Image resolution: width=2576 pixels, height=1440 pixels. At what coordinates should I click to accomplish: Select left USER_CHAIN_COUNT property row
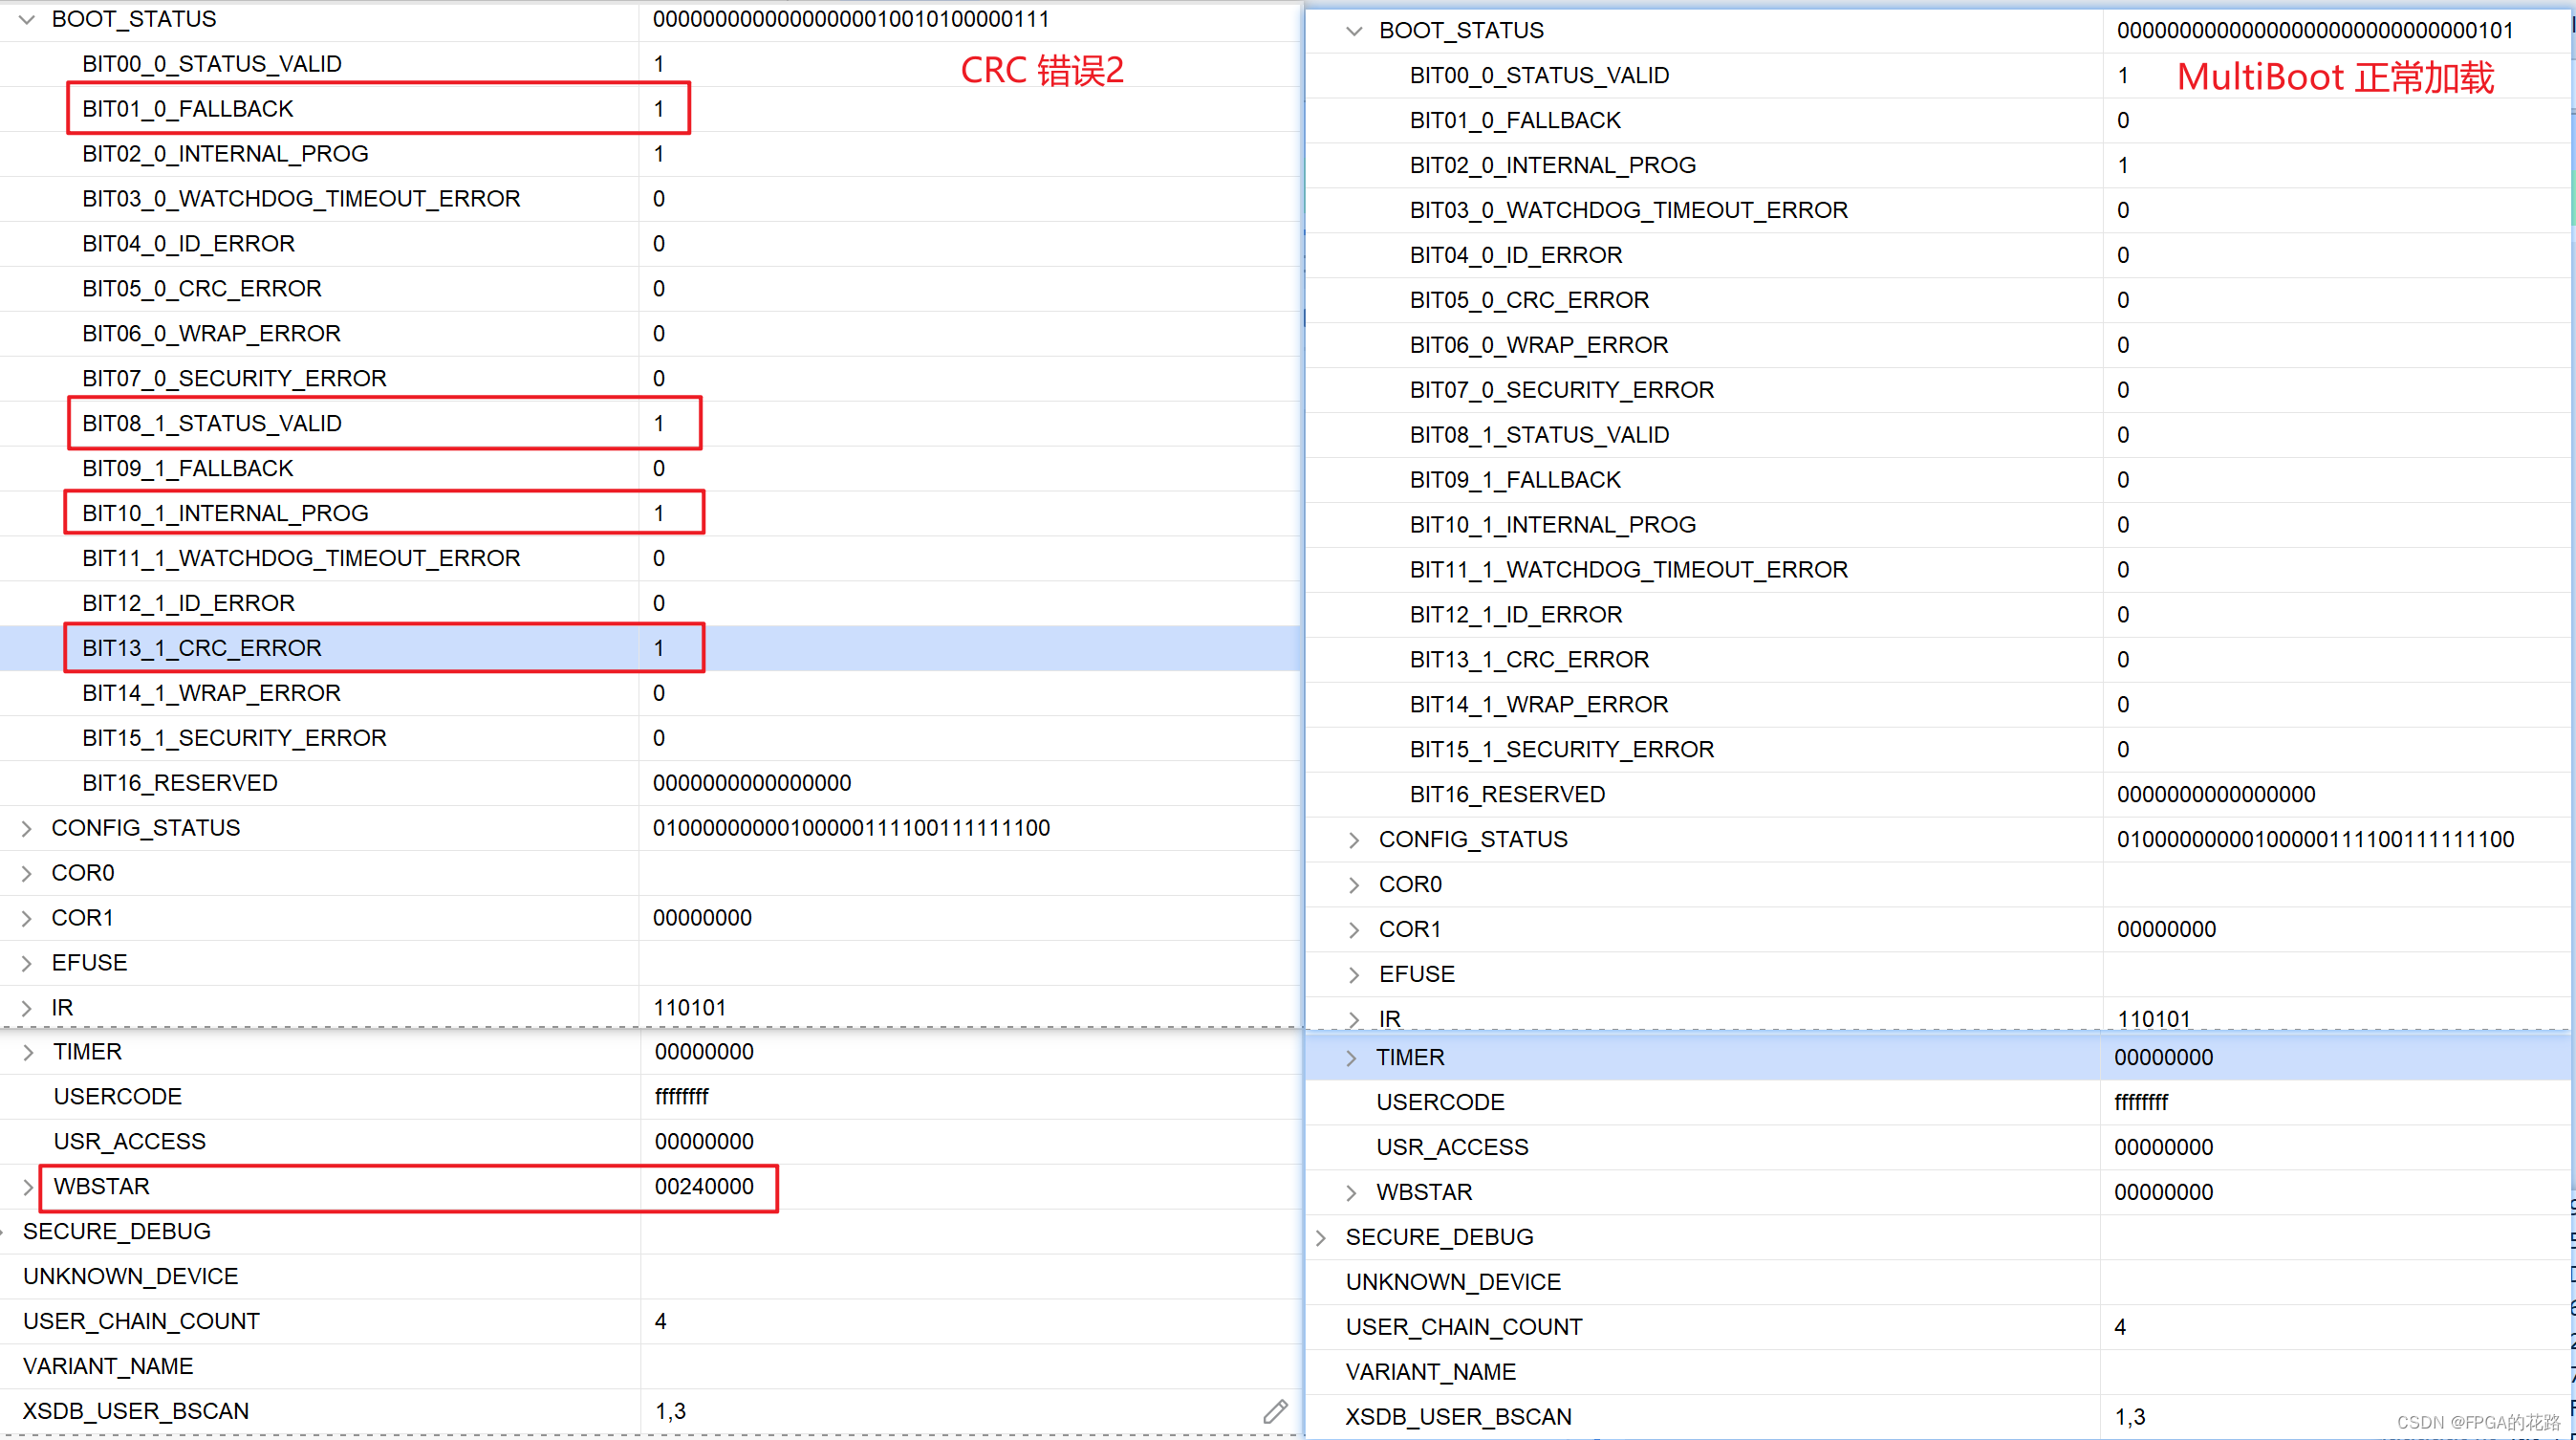pyautogui.click(x=141, y=1321)
